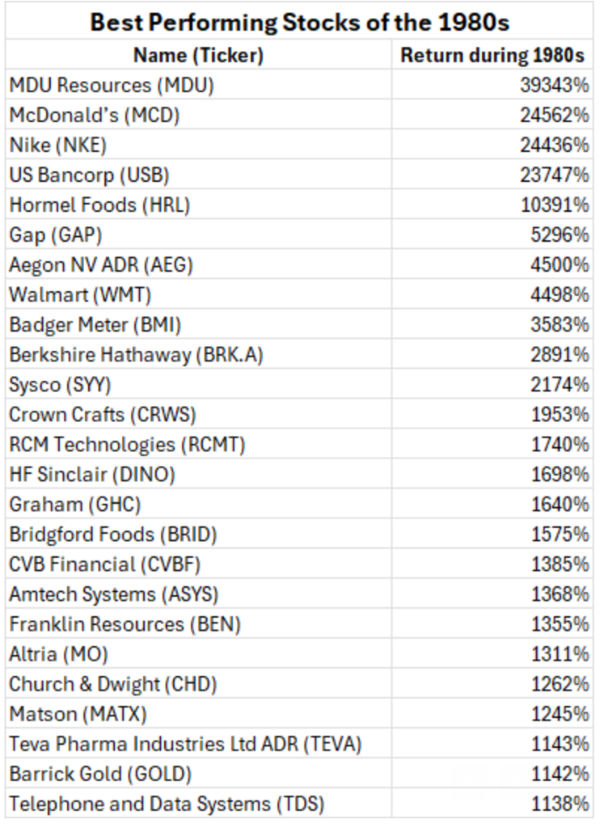Select the 'Return during 1980s' column header
This screenshot has height=828, width=600.
pos(493,55)
